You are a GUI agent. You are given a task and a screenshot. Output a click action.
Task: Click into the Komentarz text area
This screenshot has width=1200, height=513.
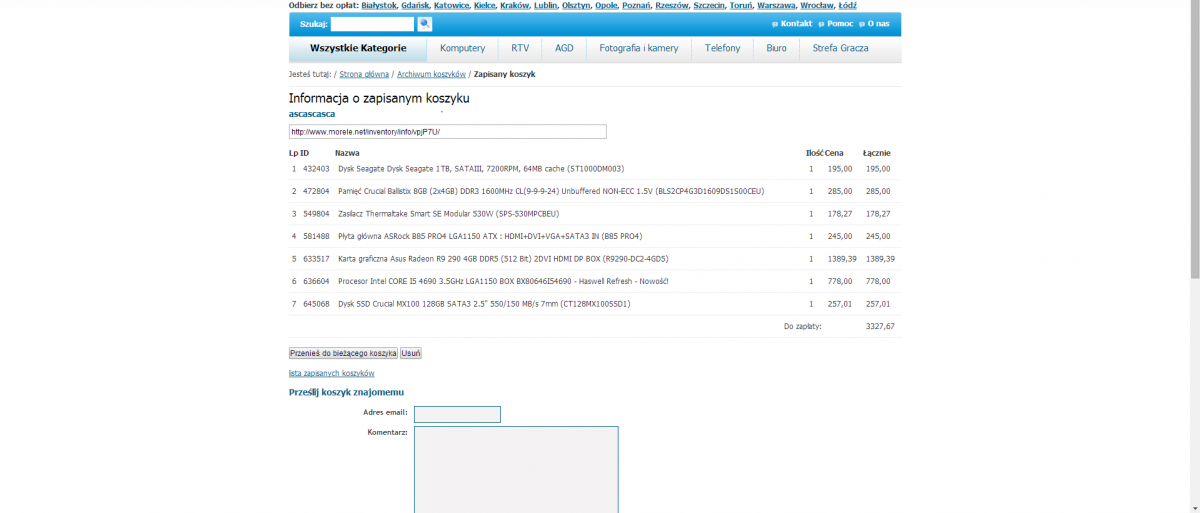(516, 469)
